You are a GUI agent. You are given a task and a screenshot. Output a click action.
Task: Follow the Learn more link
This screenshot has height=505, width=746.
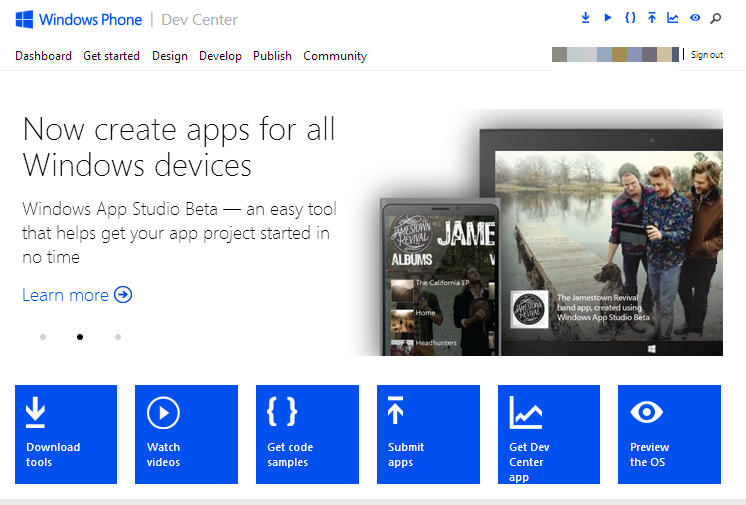[77, 295]
